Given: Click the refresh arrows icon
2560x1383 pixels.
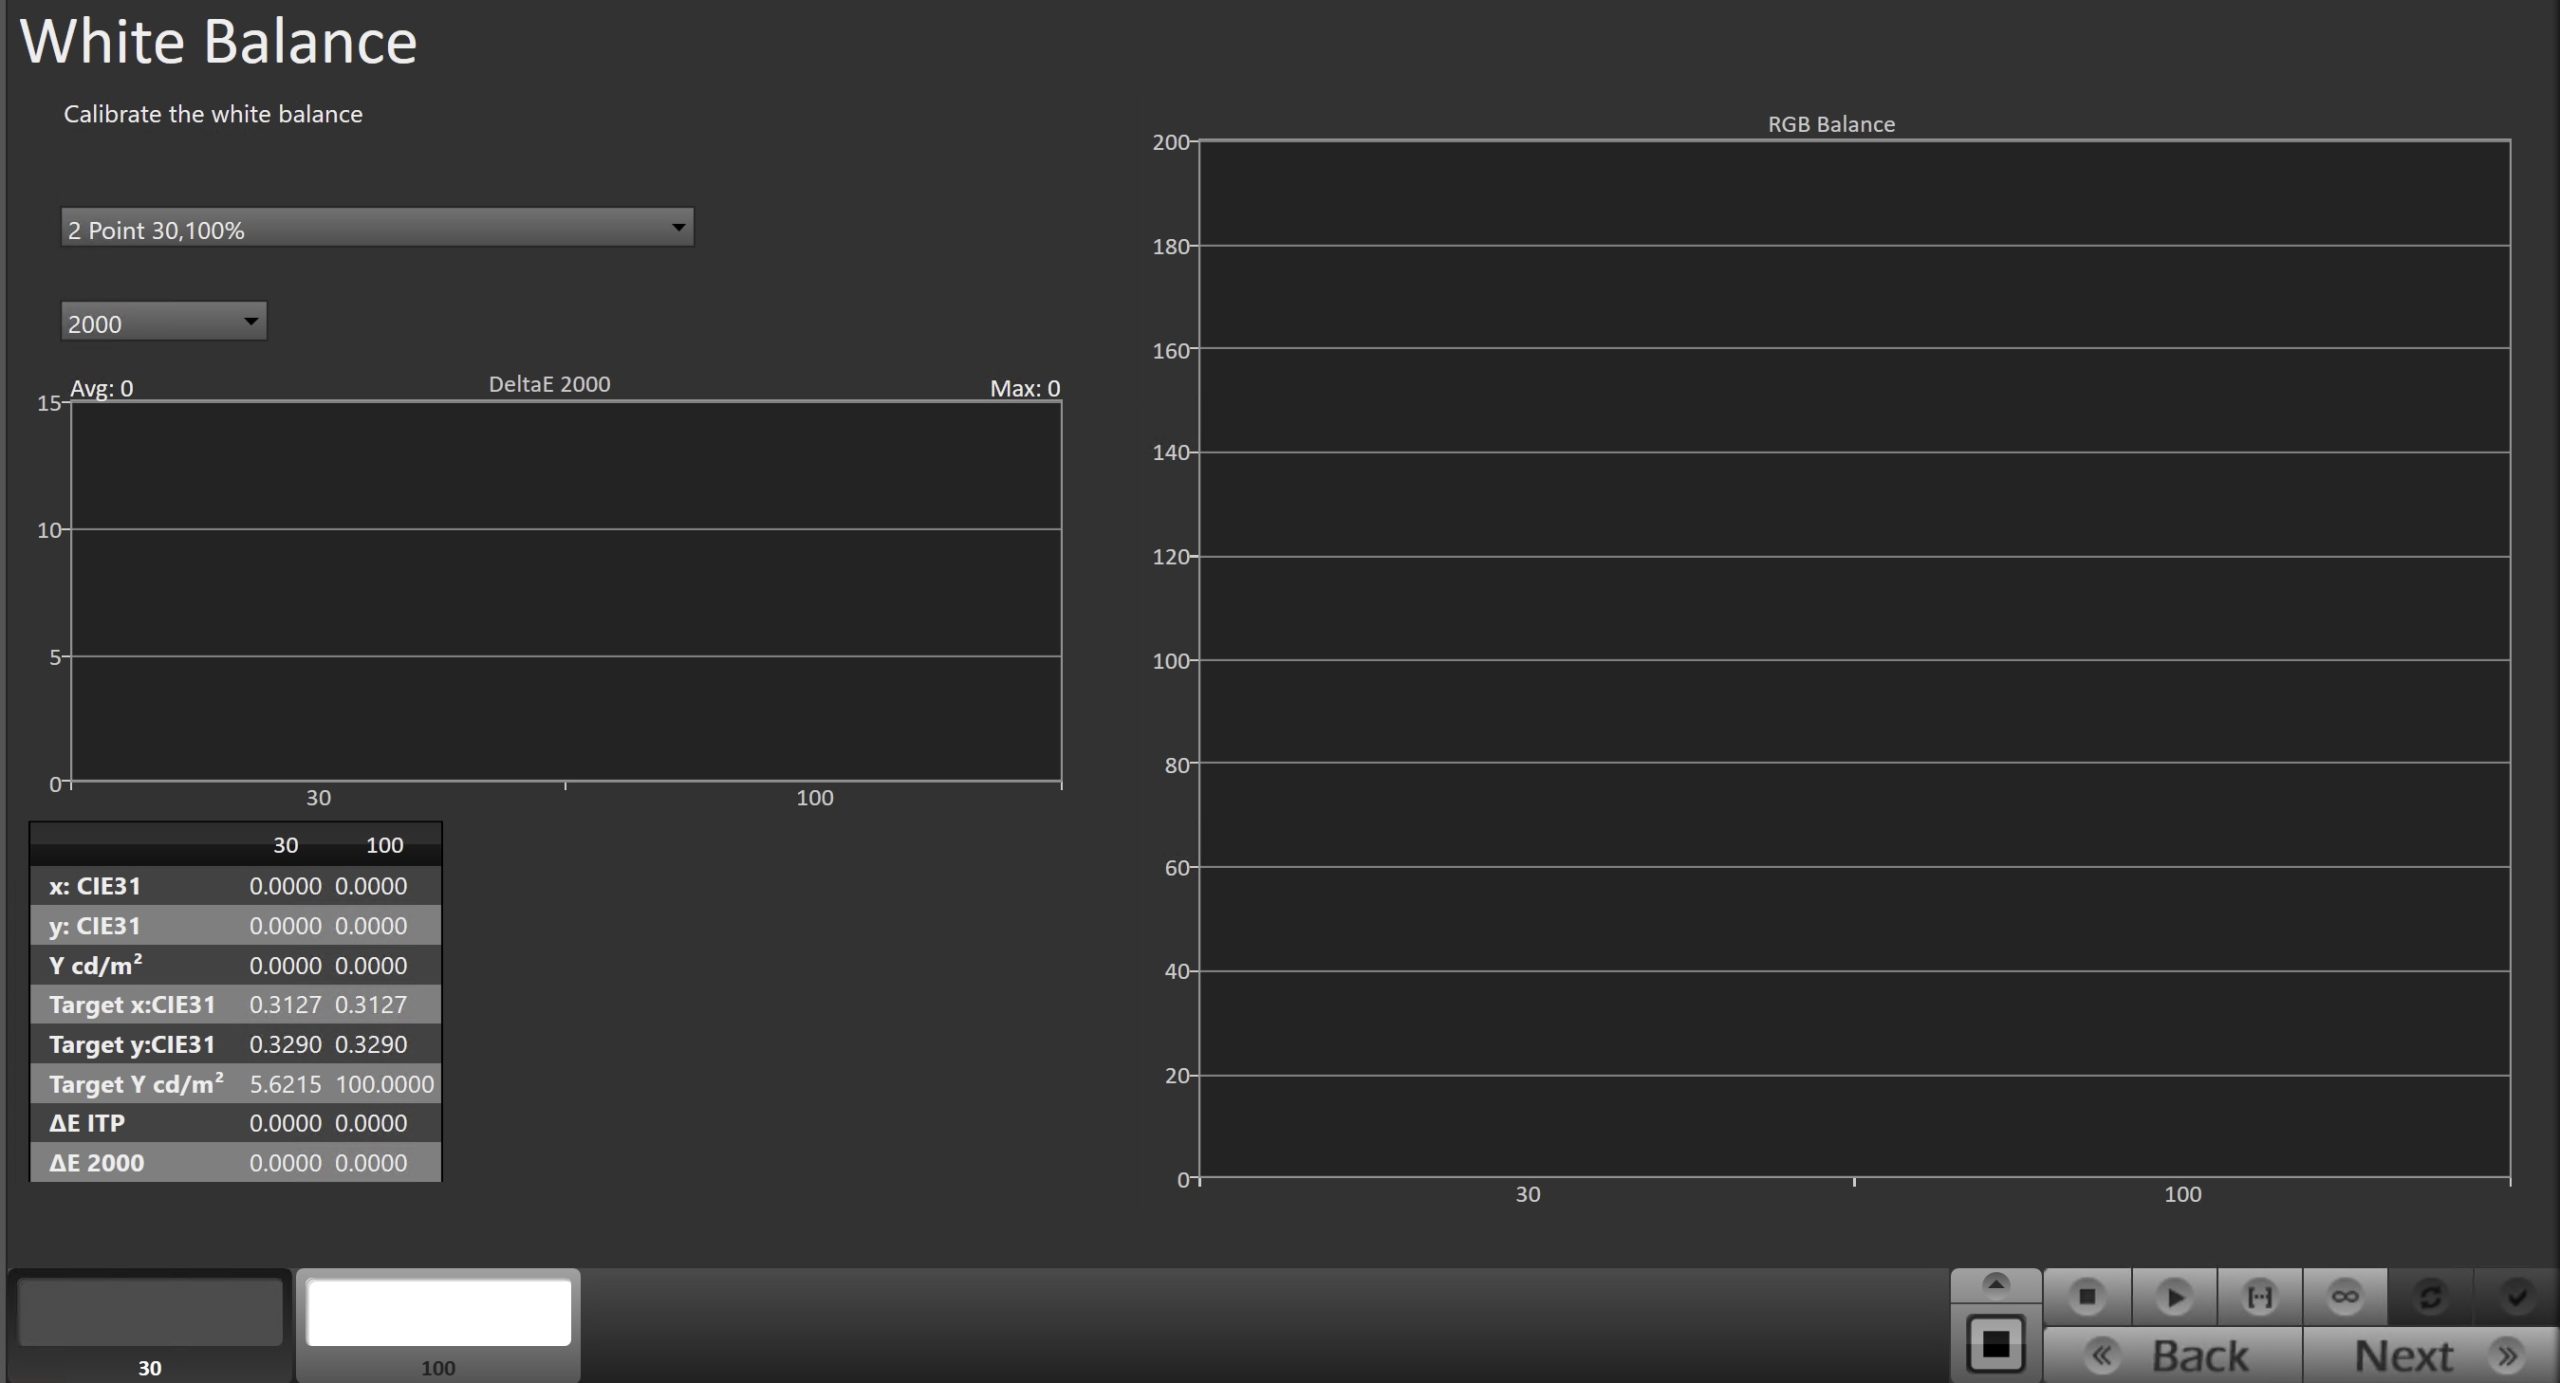Looking at the screenshot, I should pos(2430,1297).
